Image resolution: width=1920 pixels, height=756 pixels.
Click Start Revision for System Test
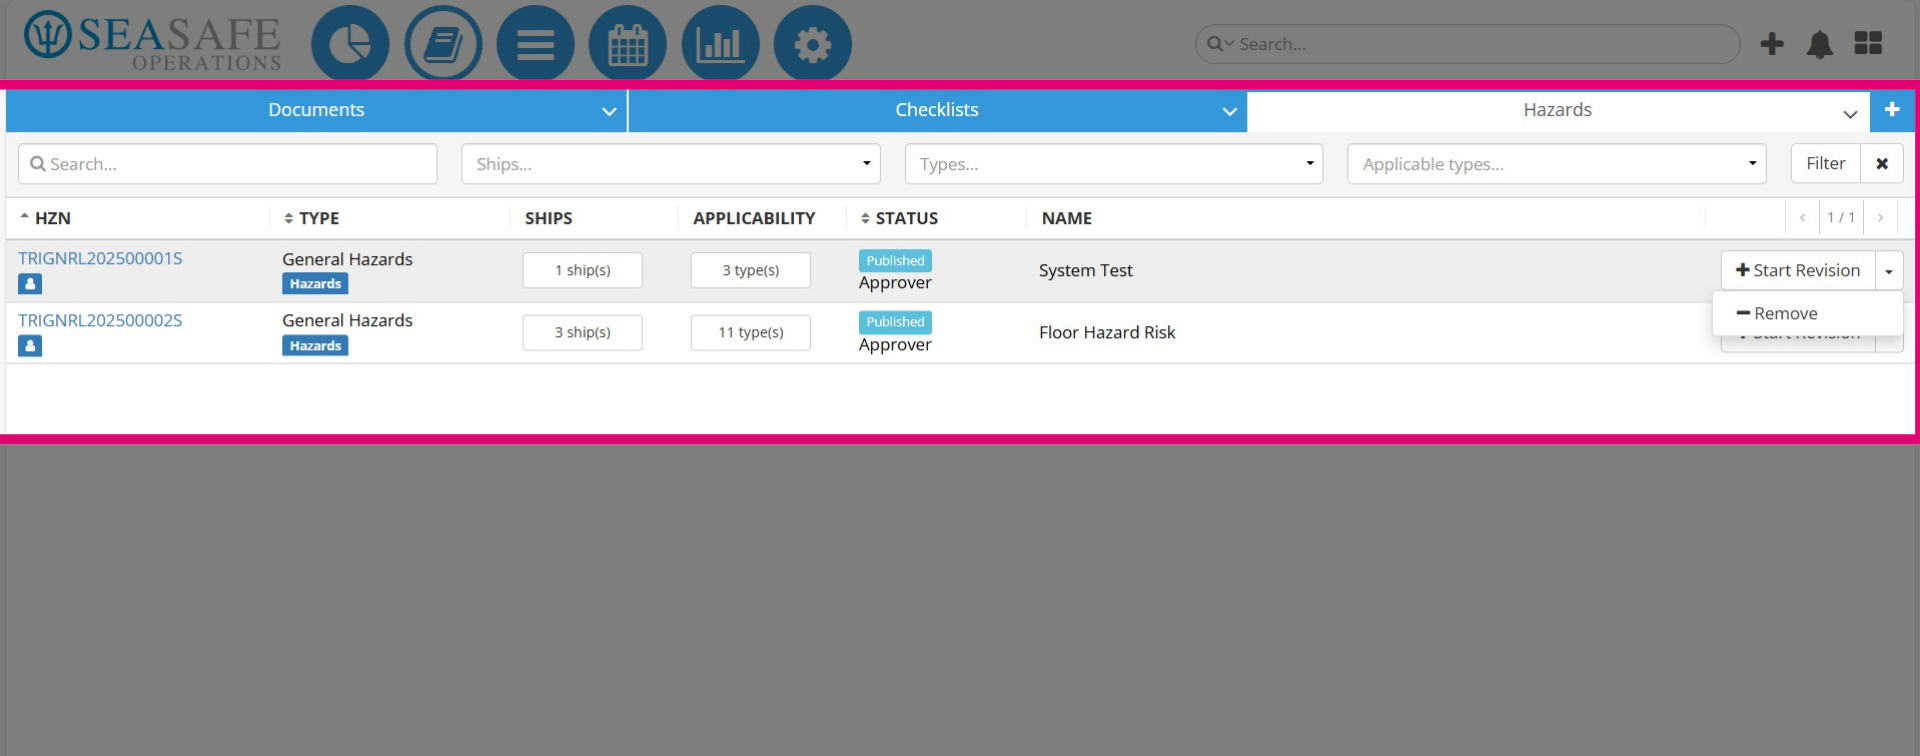tap(1798, 271)
